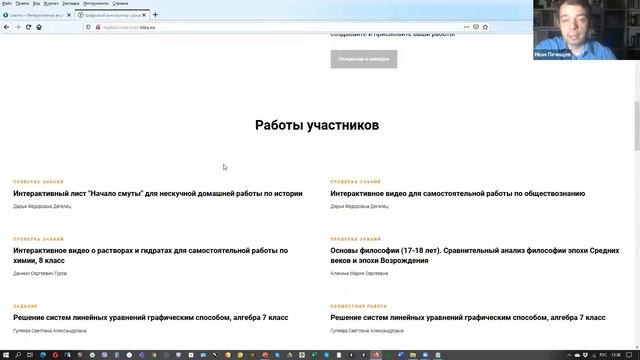Viewport: 640px width, 360px height.
Task: Open a new browser tab
Action: [x=155, y=15]
